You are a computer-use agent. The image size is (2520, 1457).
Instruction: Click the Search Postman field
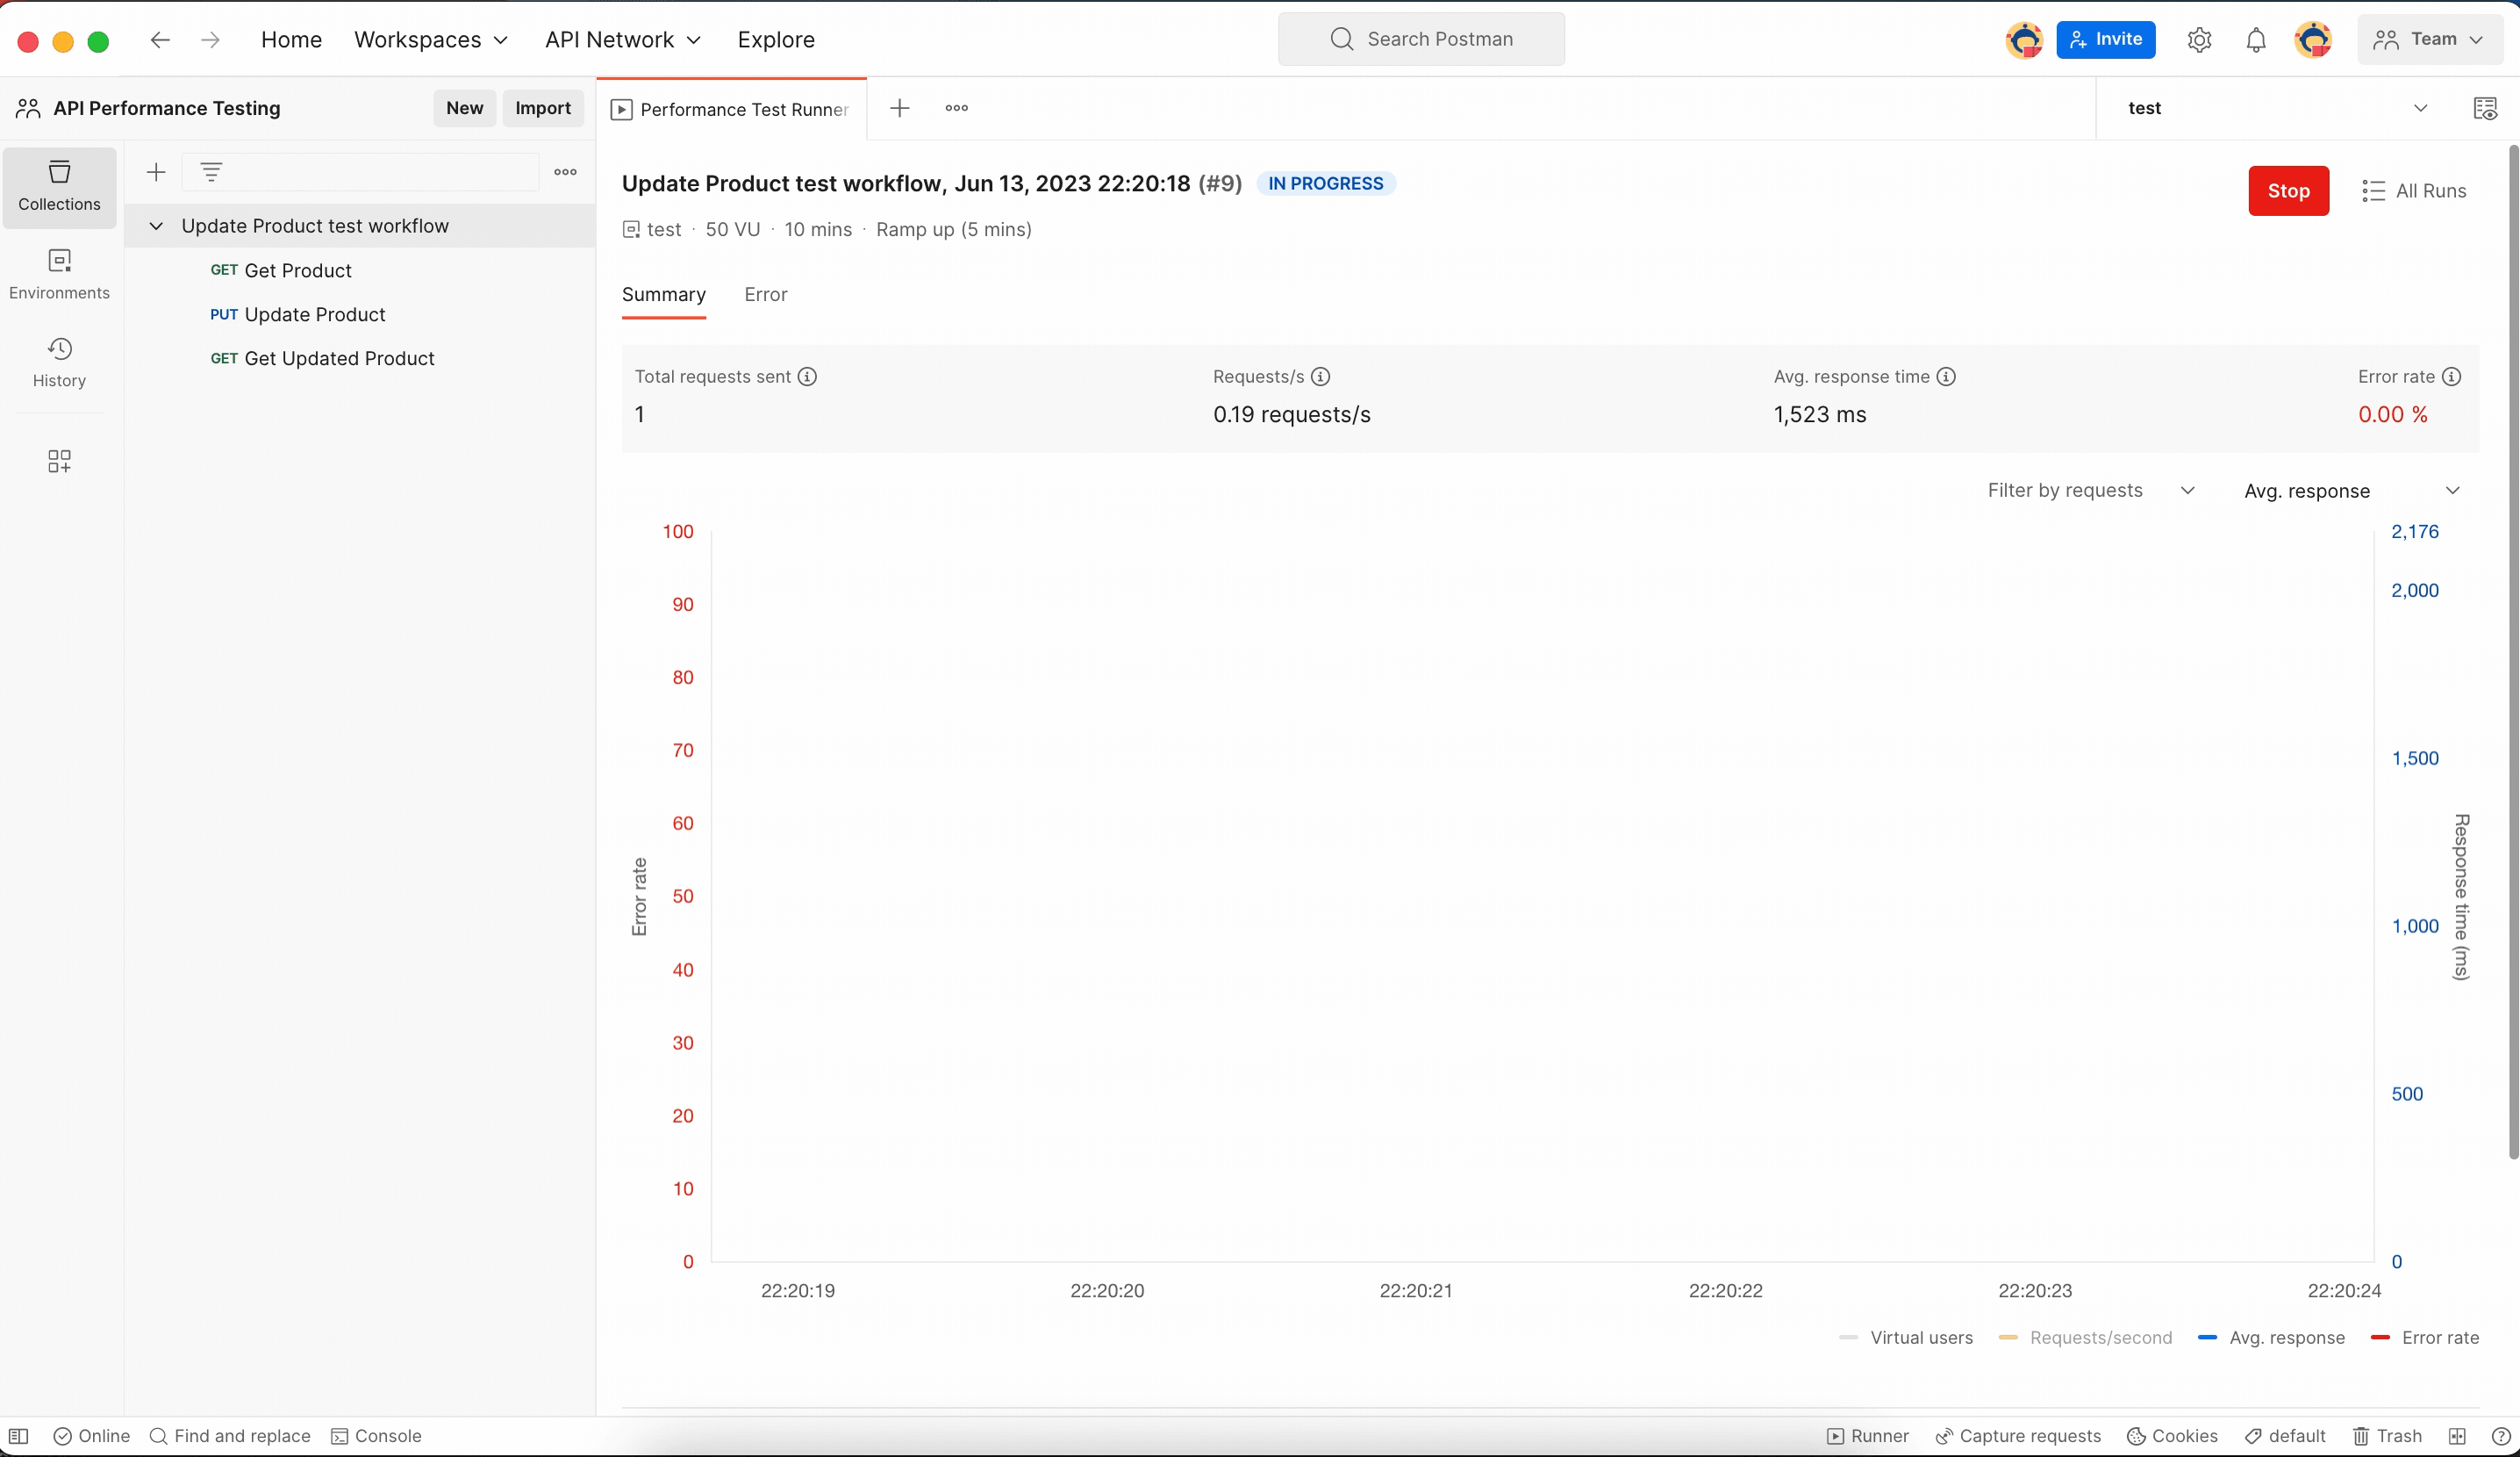[1421, 39]
